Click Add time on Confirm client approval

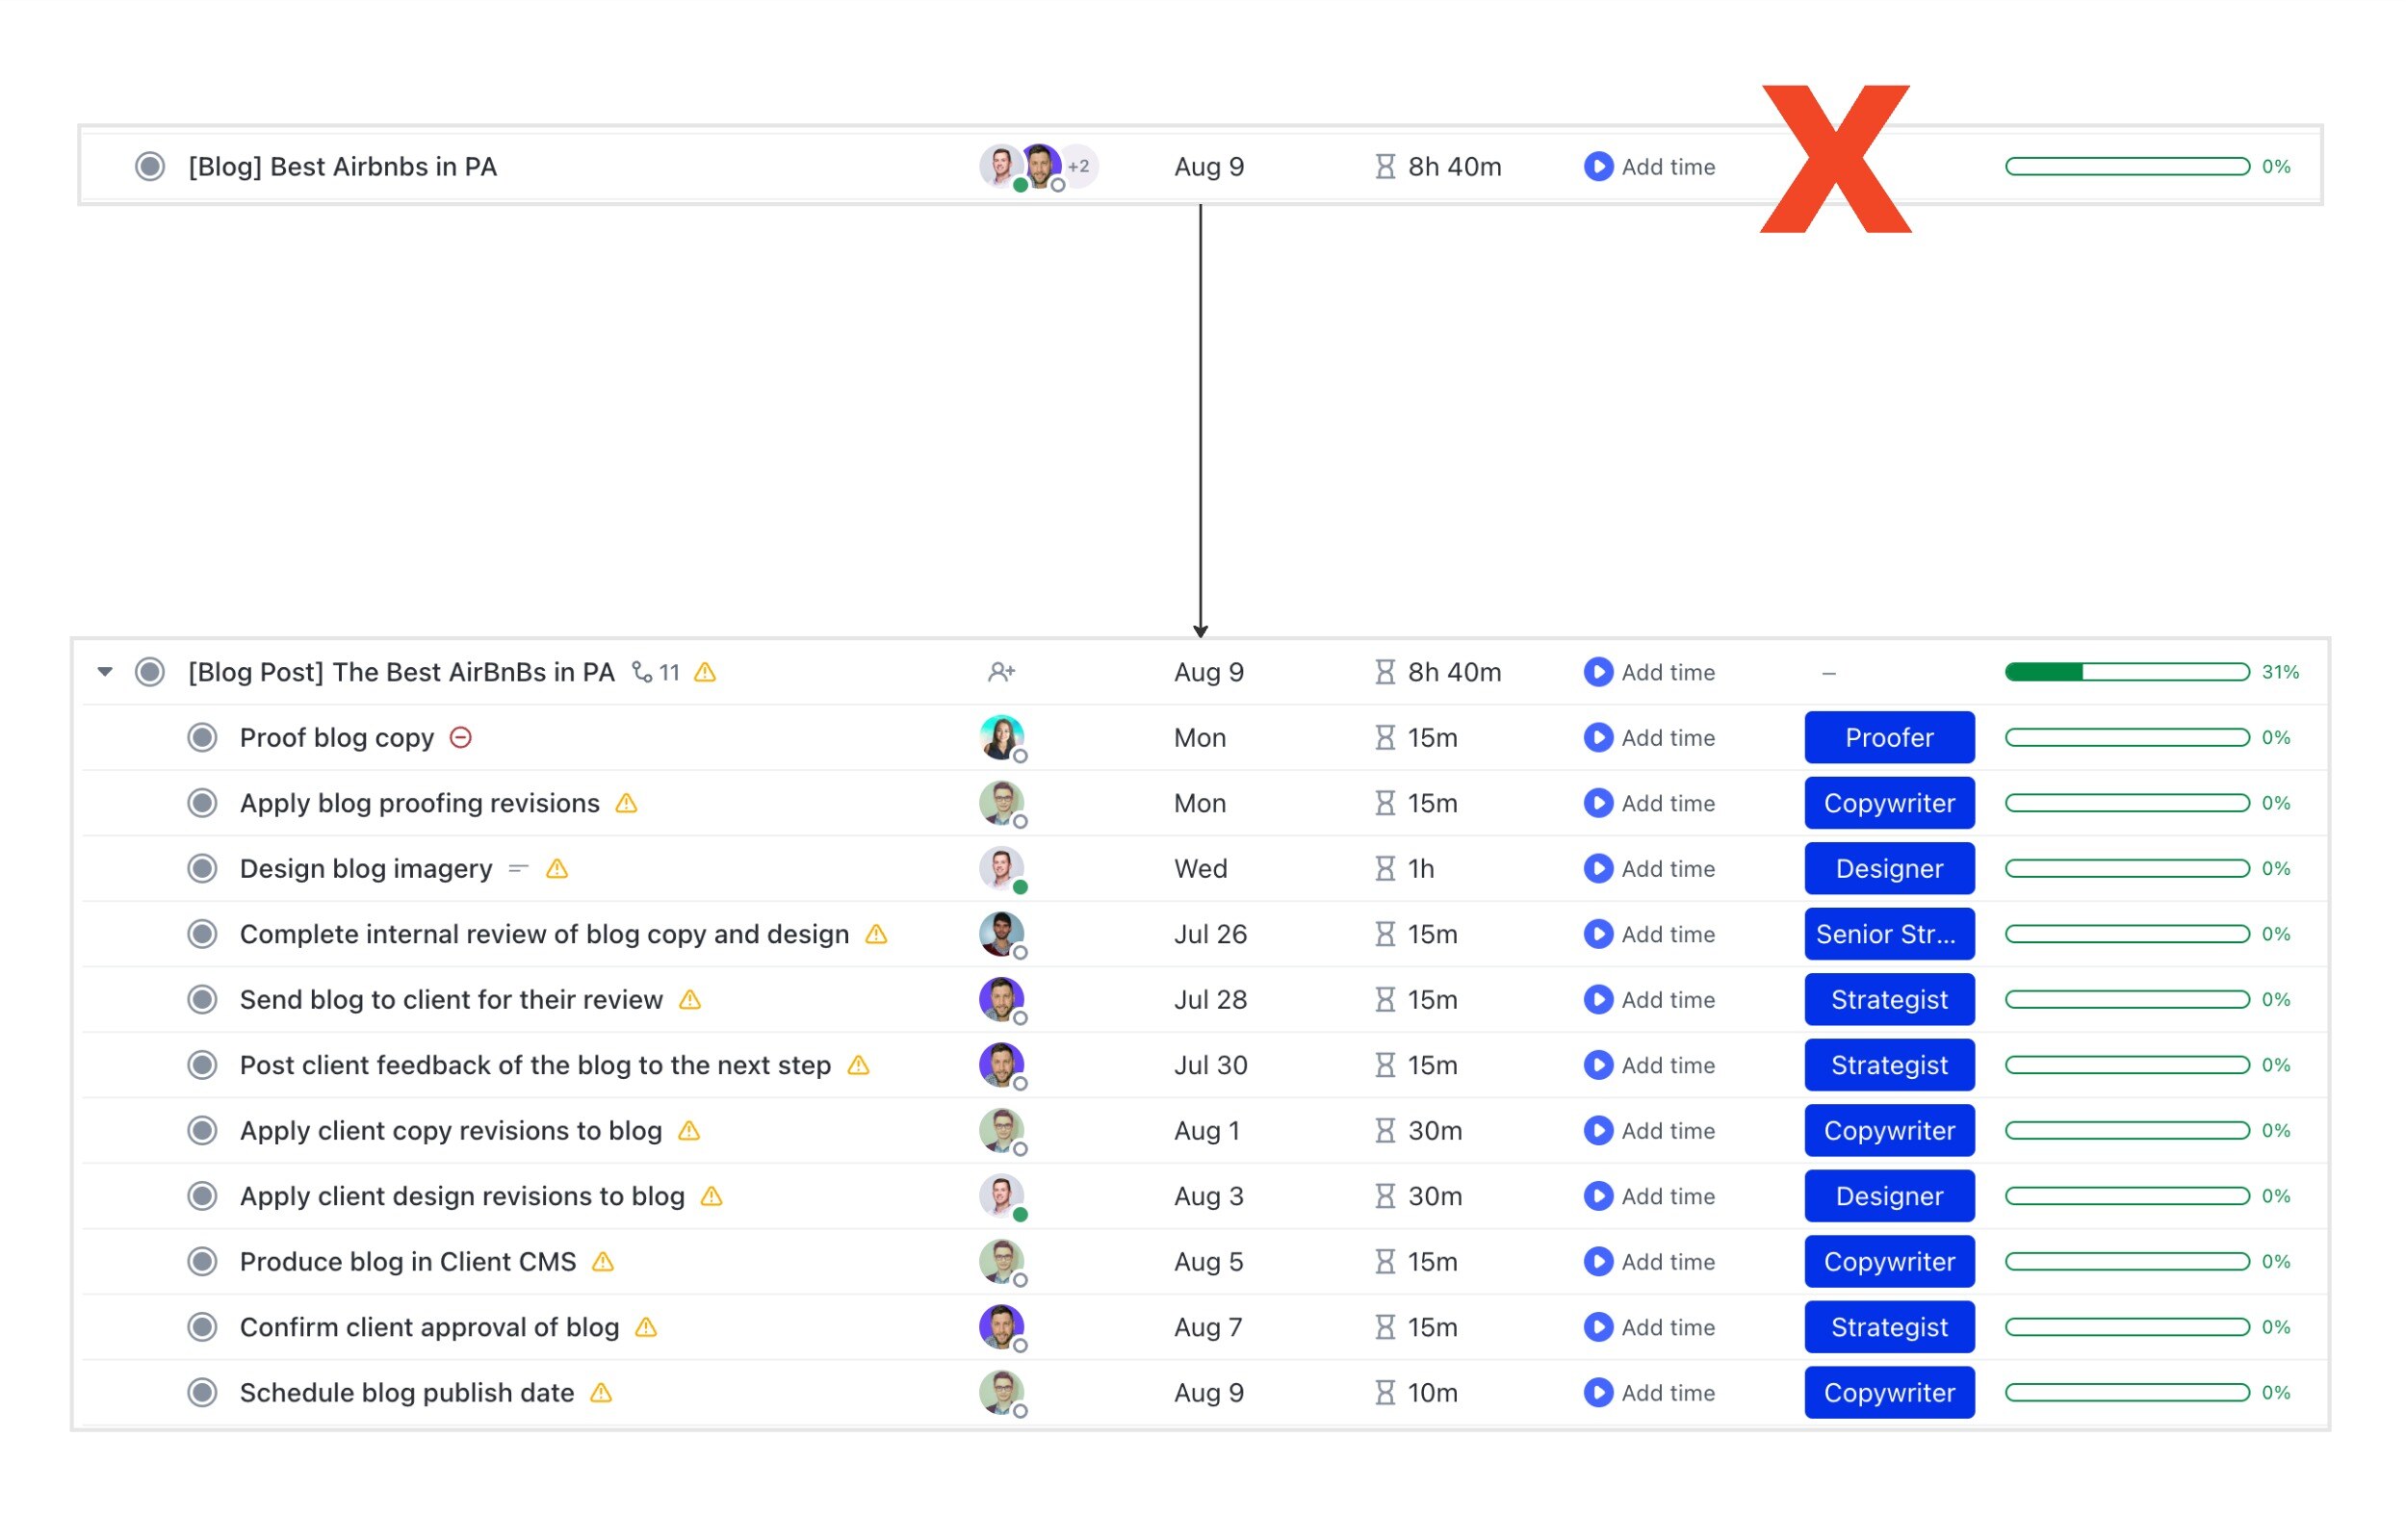point(1668,1327)
